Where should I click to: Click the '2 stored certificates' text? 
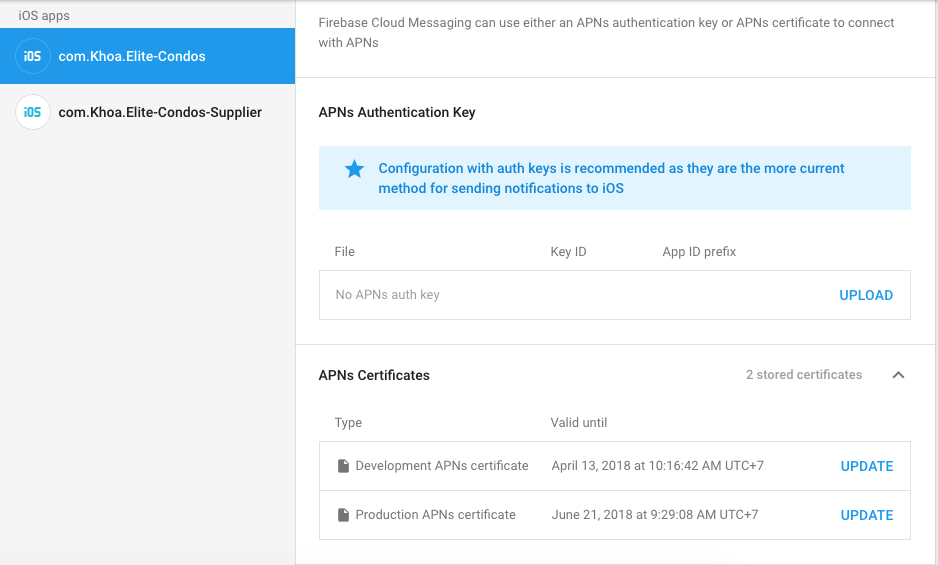pyautogui.click(x=803, y=375)
